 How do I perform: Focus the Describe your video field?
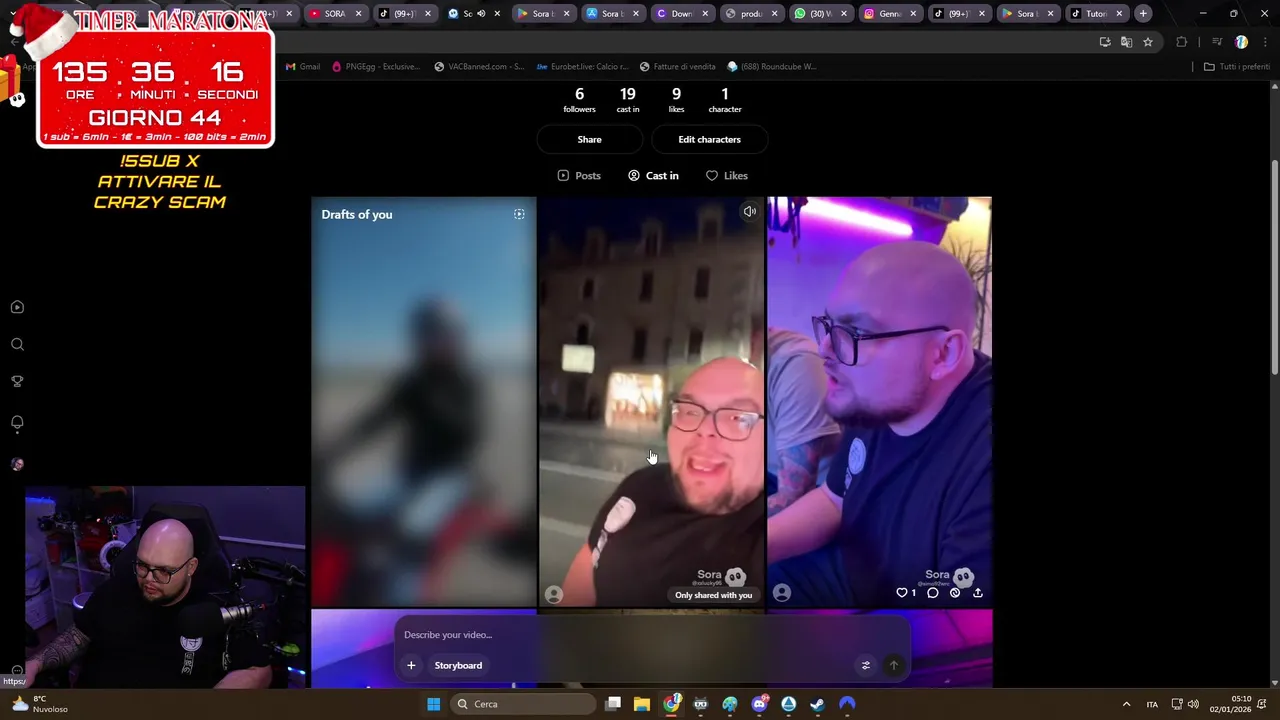pos(650,635)
